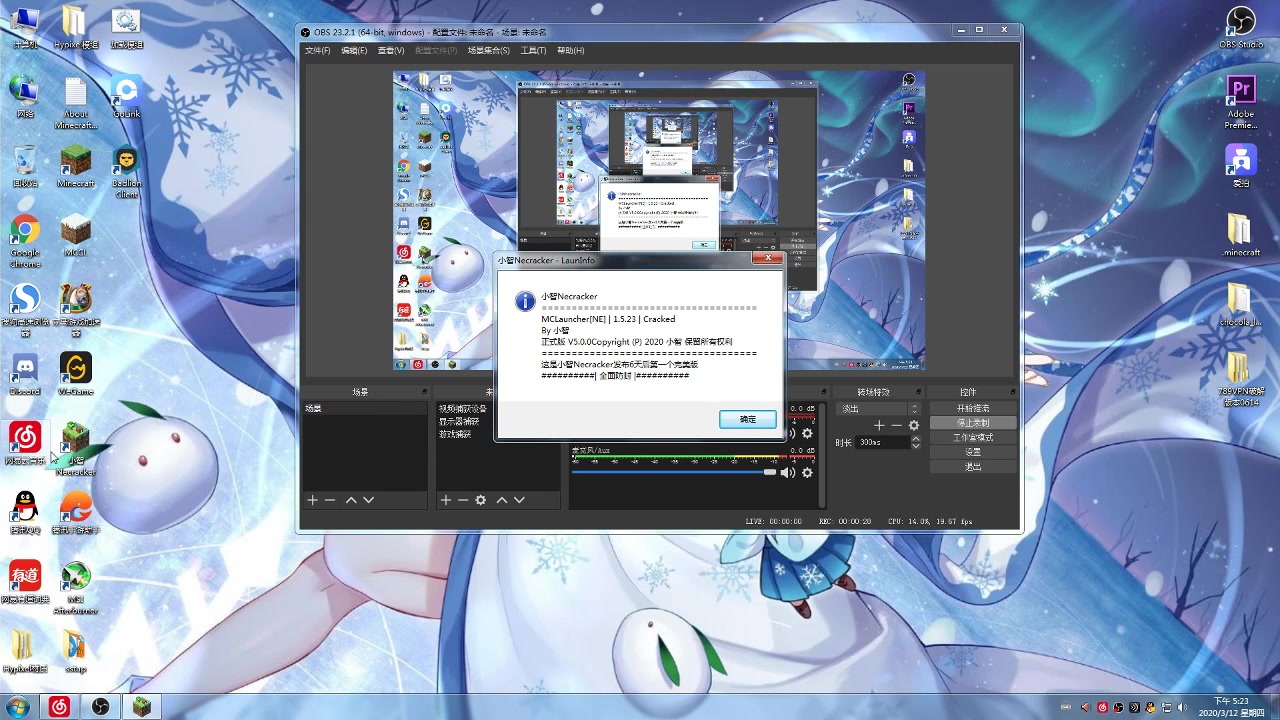Open the Hypixel folder icon on desktop

76,27
